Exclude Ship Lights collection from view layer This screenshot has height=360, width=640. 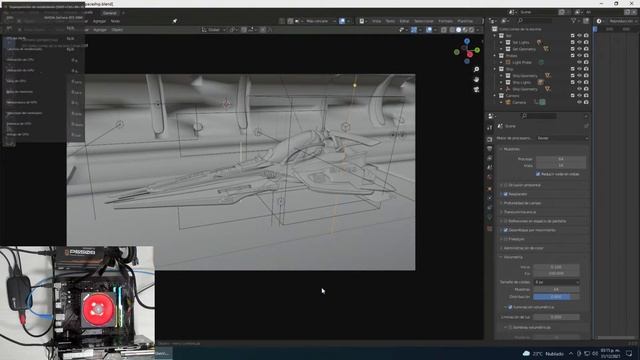click(572, 82)
